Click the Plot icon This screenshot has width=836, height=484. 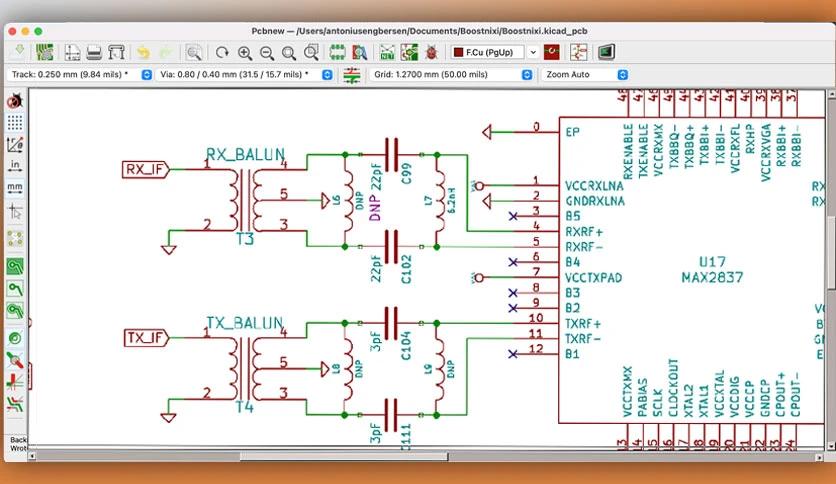(x=116, y=52)
